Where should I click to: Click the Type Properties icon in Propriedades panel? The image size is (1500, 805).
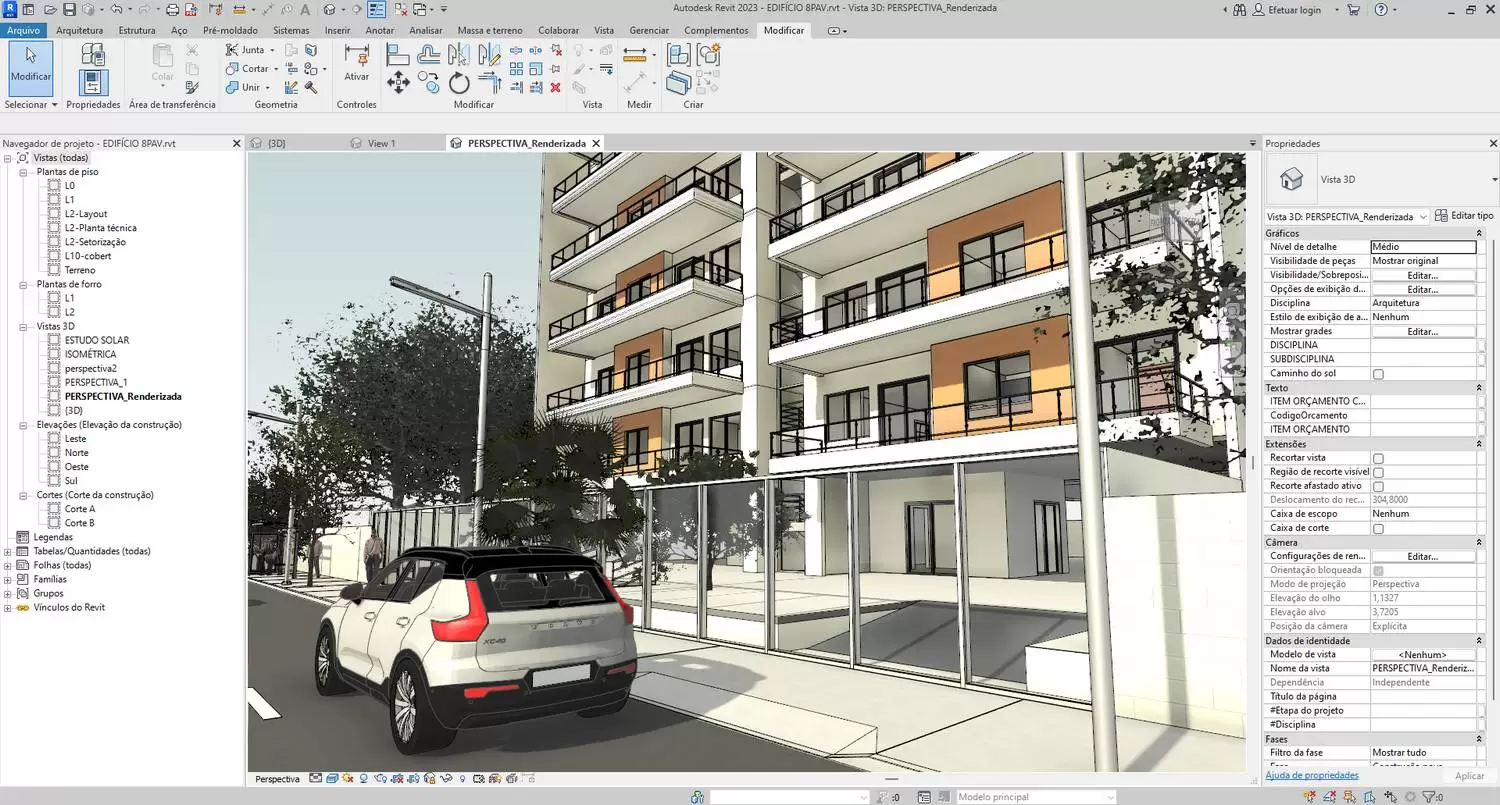[x=93, y=54]
